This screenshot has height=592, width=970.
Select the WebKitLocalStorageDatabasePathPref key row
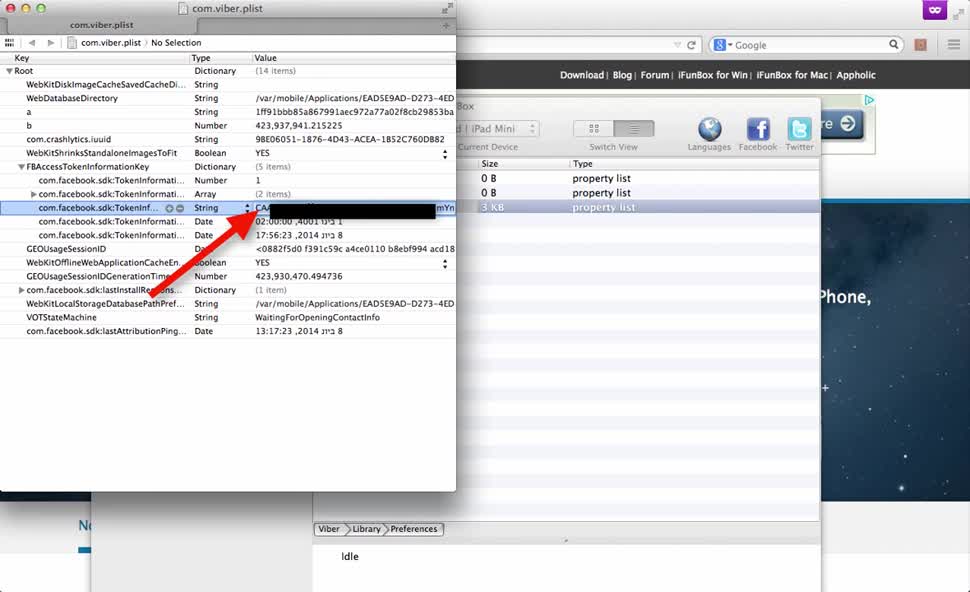tap(228, 304)
